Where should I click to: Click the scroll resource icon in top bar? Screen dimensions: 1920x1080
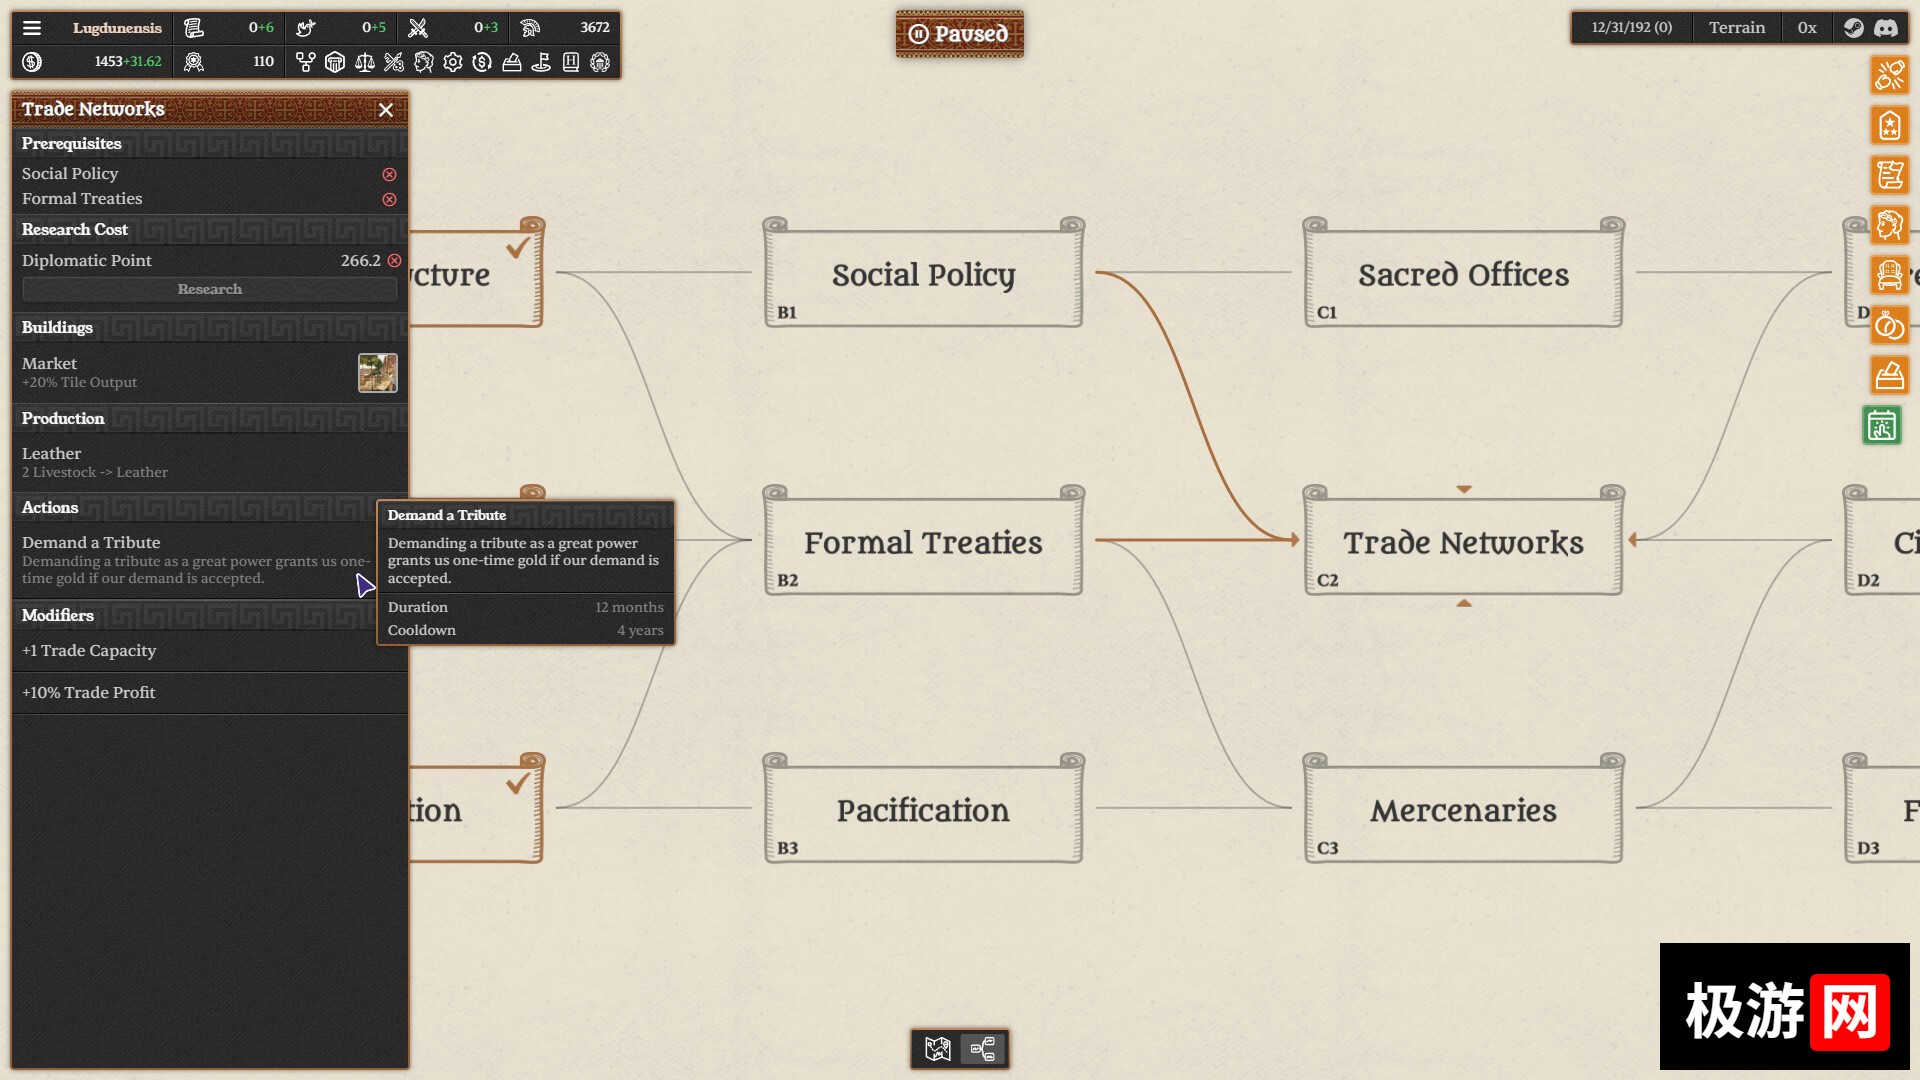[194, 28]
